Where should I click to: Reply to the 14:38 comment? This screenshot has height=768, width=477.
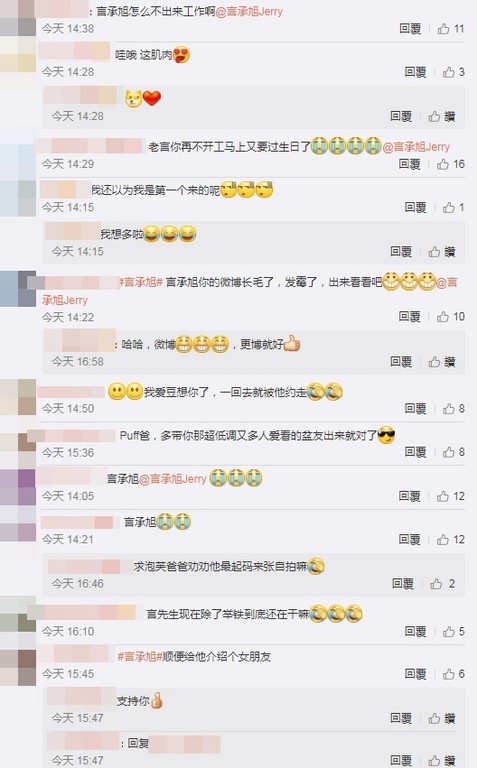(x=410, y=29)
